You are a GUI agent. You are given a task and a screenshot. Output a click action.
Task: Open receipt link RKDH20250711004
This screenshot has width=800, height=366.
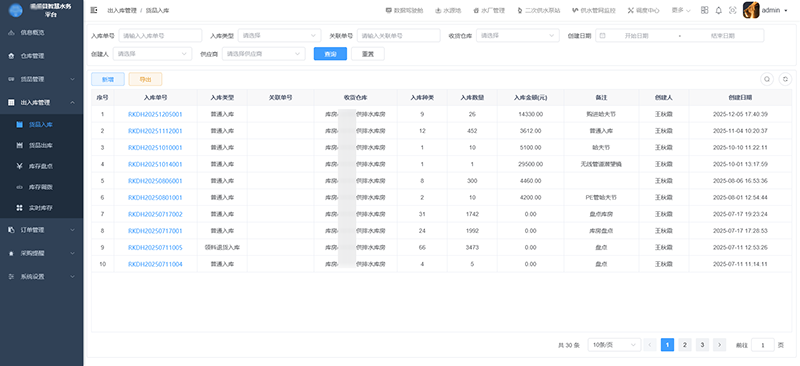pos(155,264)
